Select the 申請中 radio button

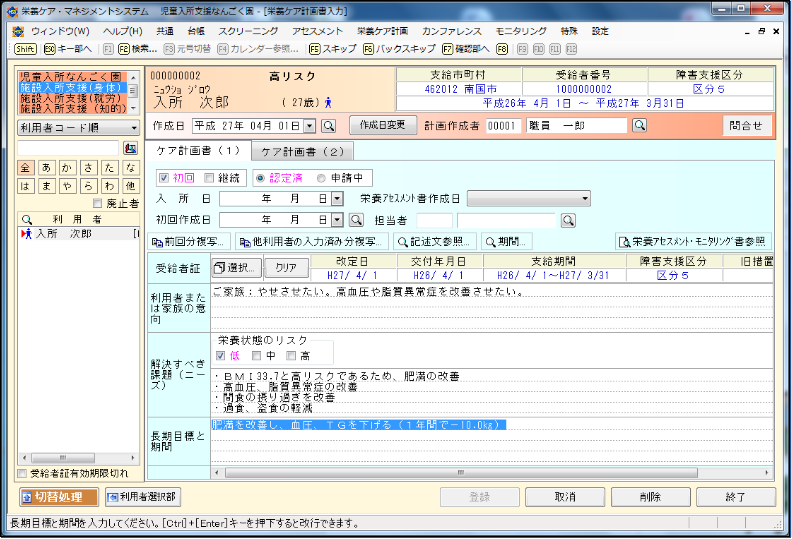(x=321, y=178)
